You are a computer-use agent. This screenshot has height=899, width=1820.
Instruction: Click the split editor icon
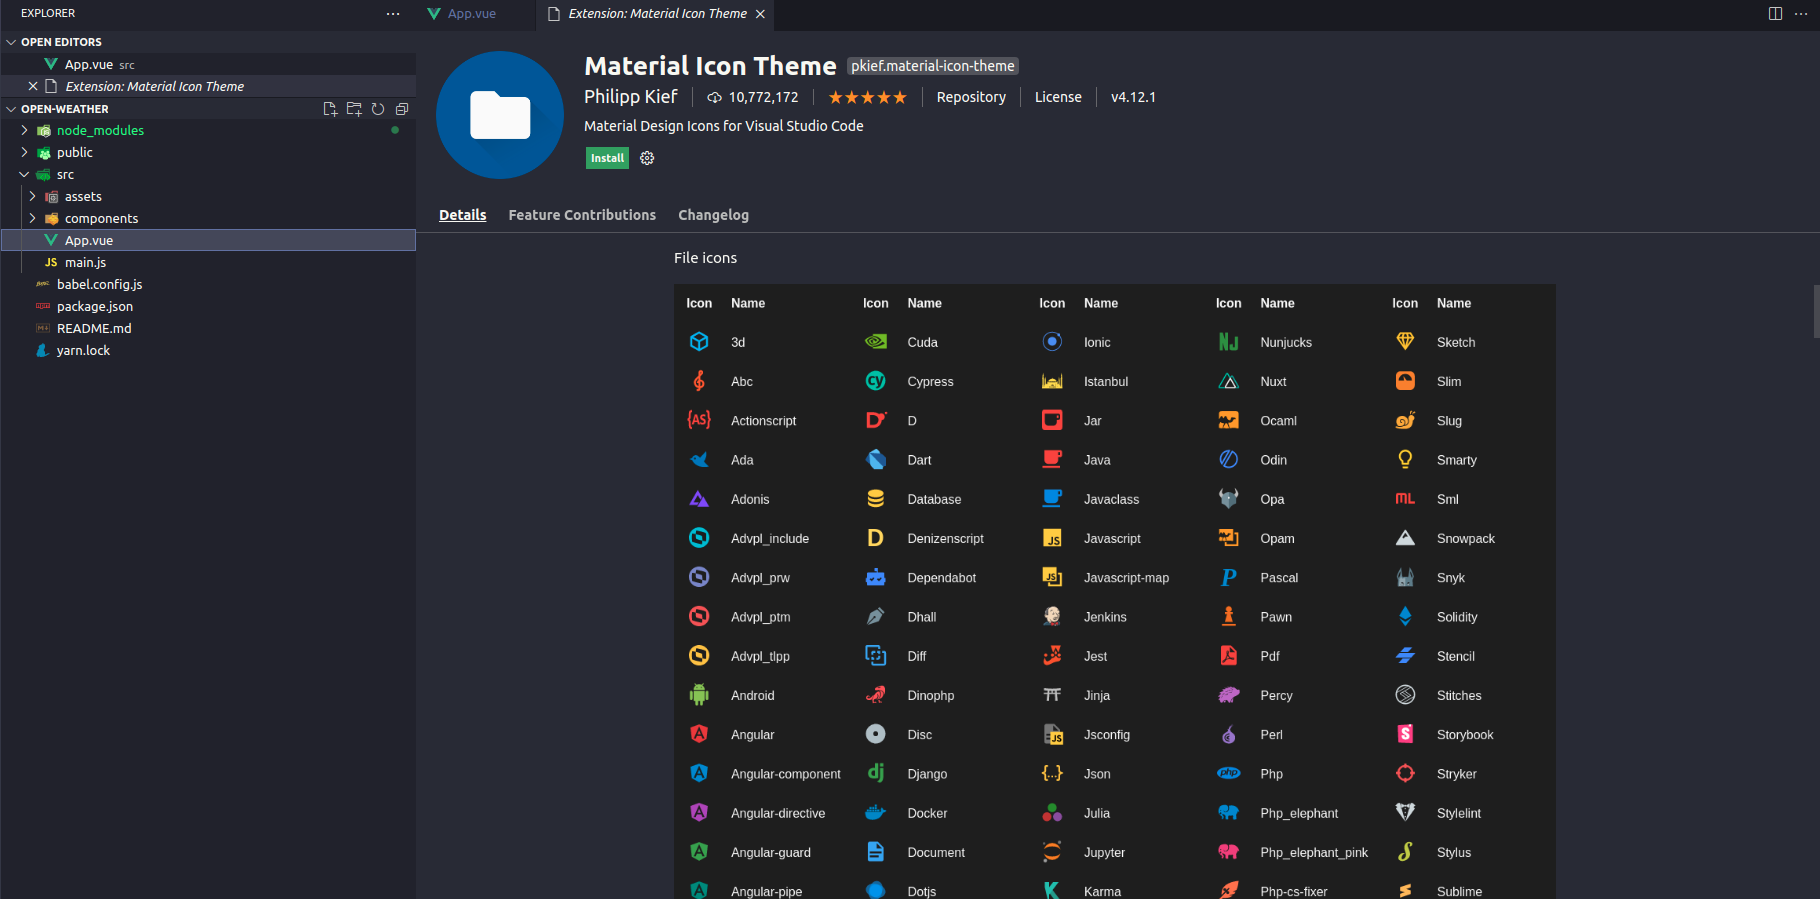coord(1775,14)
